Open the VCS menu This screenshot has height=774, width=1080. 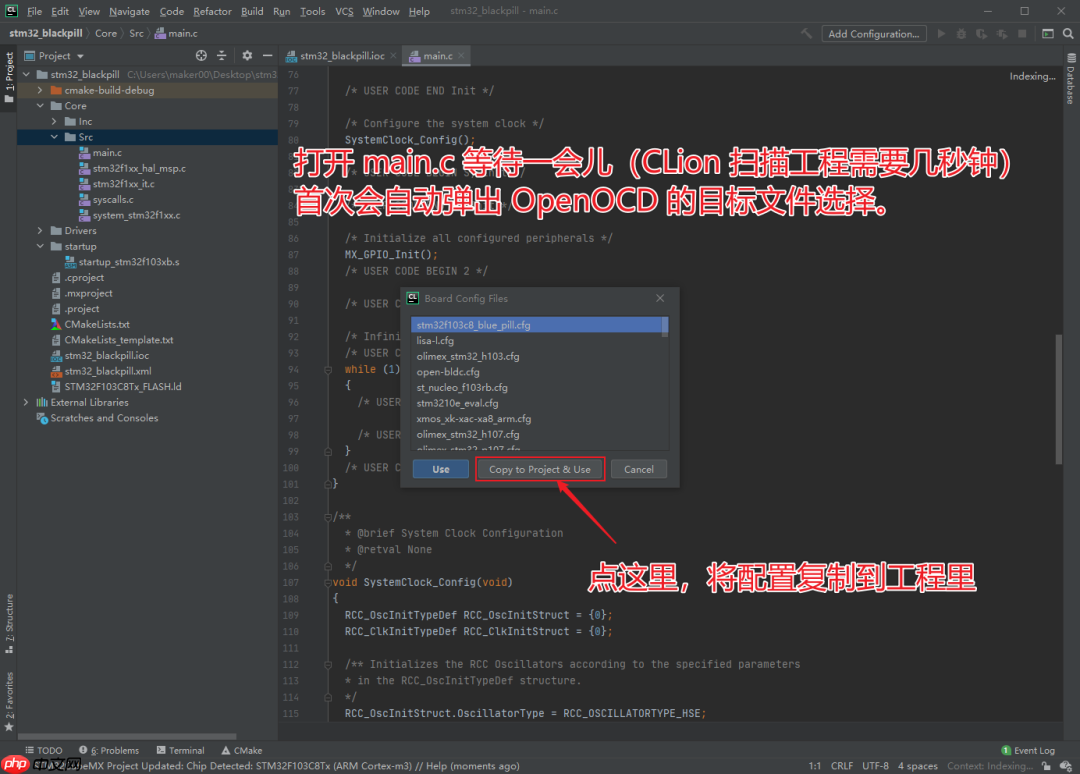click(x=344, y=11)
